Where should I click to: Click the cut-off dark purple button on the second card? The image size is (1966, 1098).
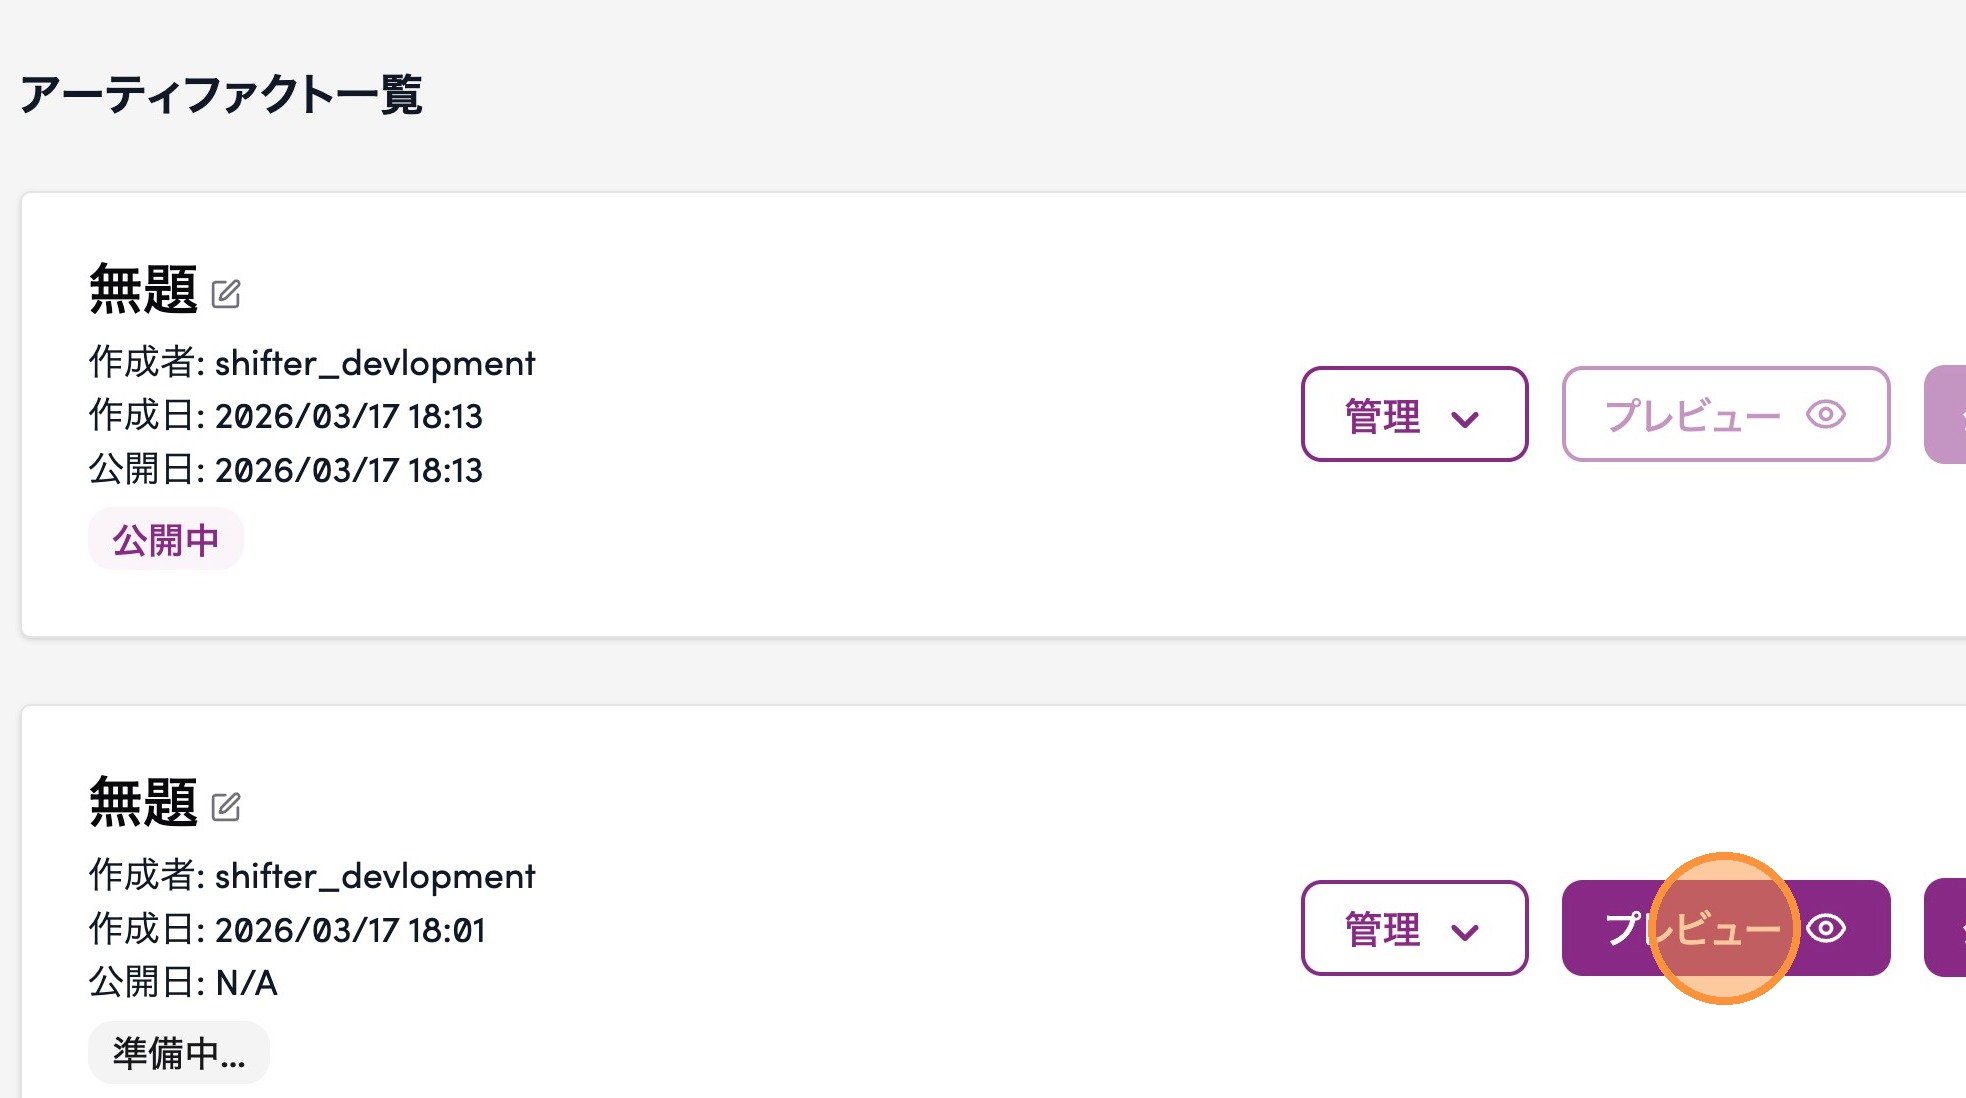pos(1946,928)
